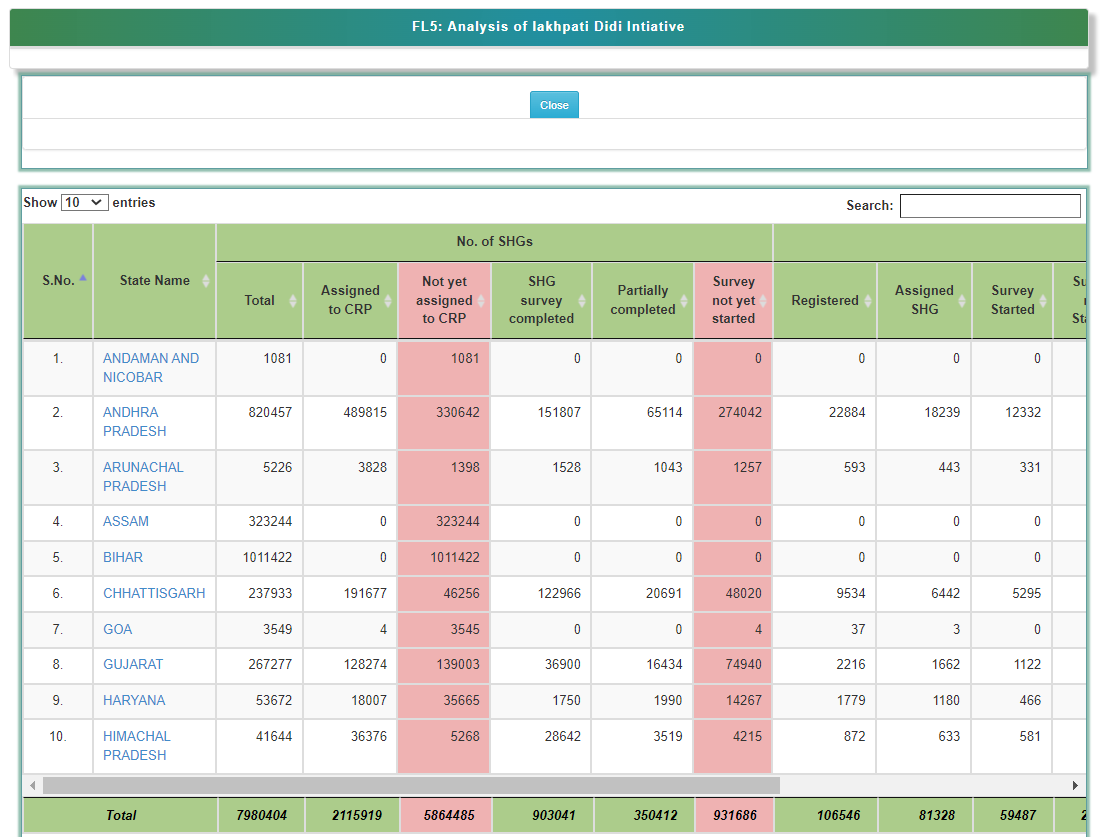Click inside the Search box
1113x837 pixels.
(x=990, y=205)
